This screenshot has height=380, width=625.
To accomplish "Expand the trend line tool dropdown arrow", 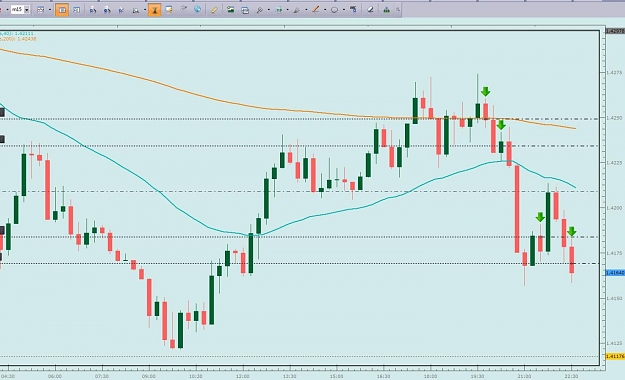I will click(x=325, y=10).
